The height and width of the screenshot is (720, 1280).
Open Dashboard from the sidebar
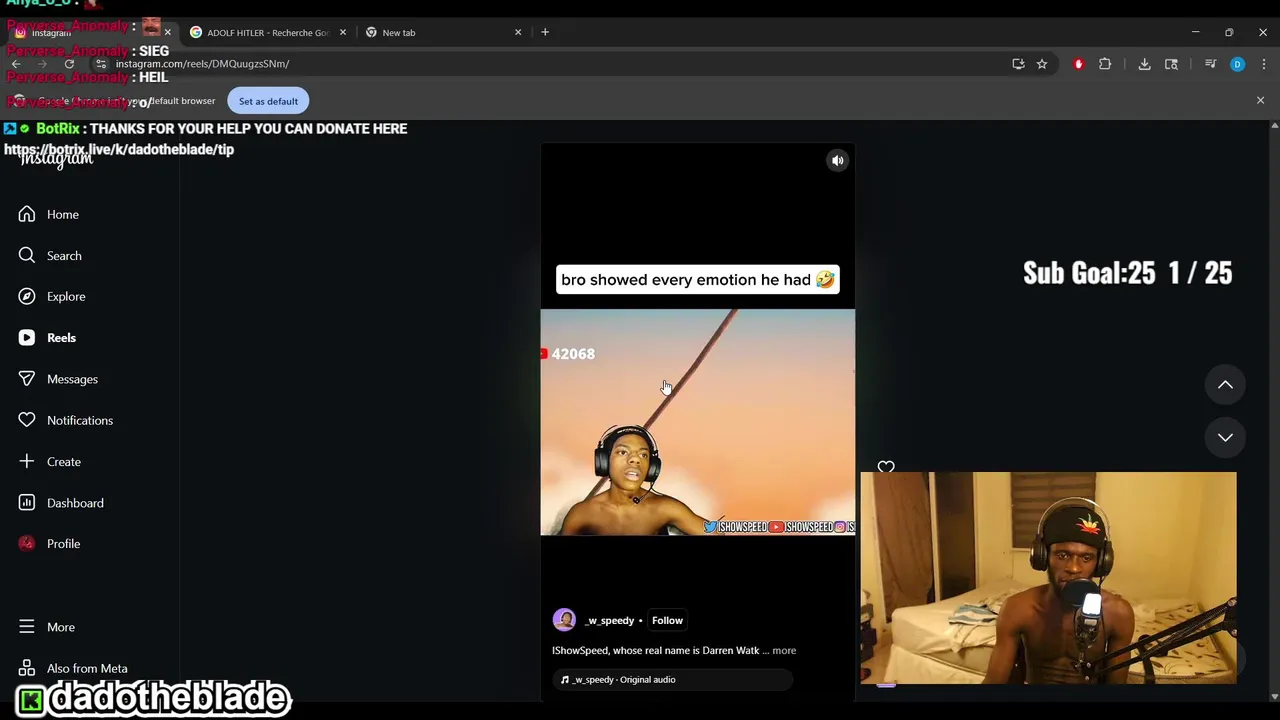coord(60,503)
